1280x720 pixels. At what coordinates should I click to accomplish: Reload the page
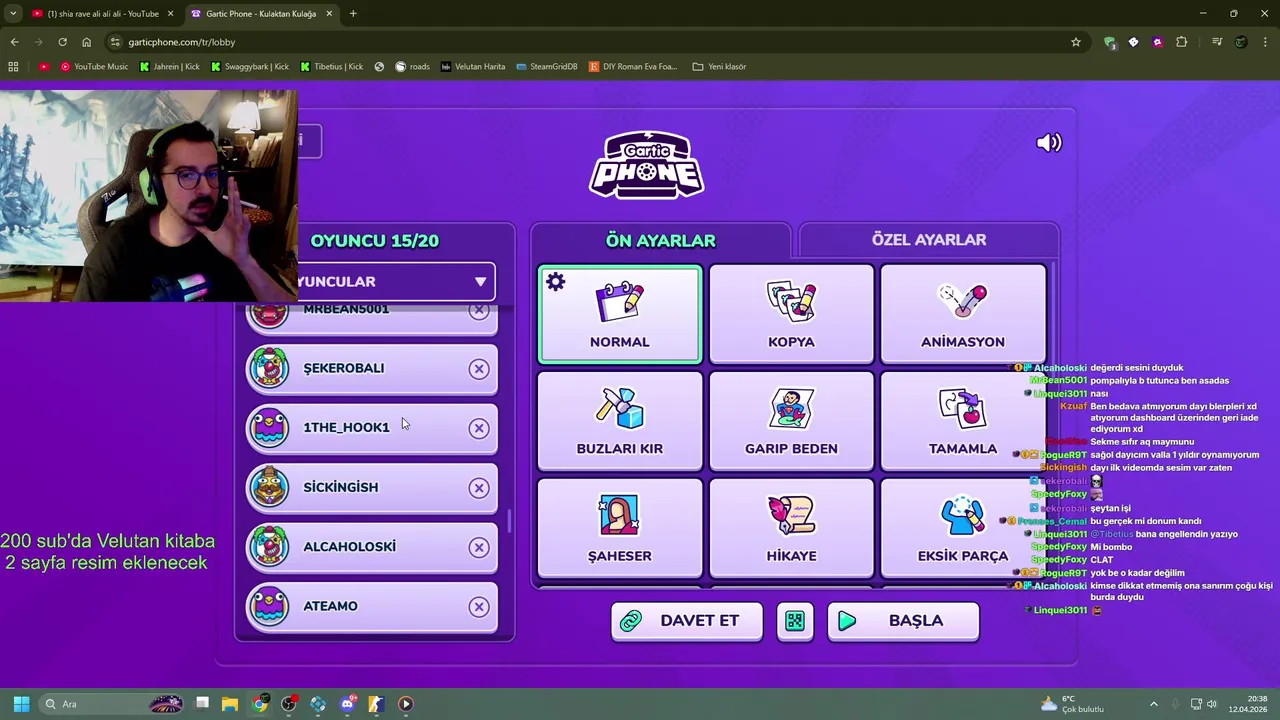point(62,42)
